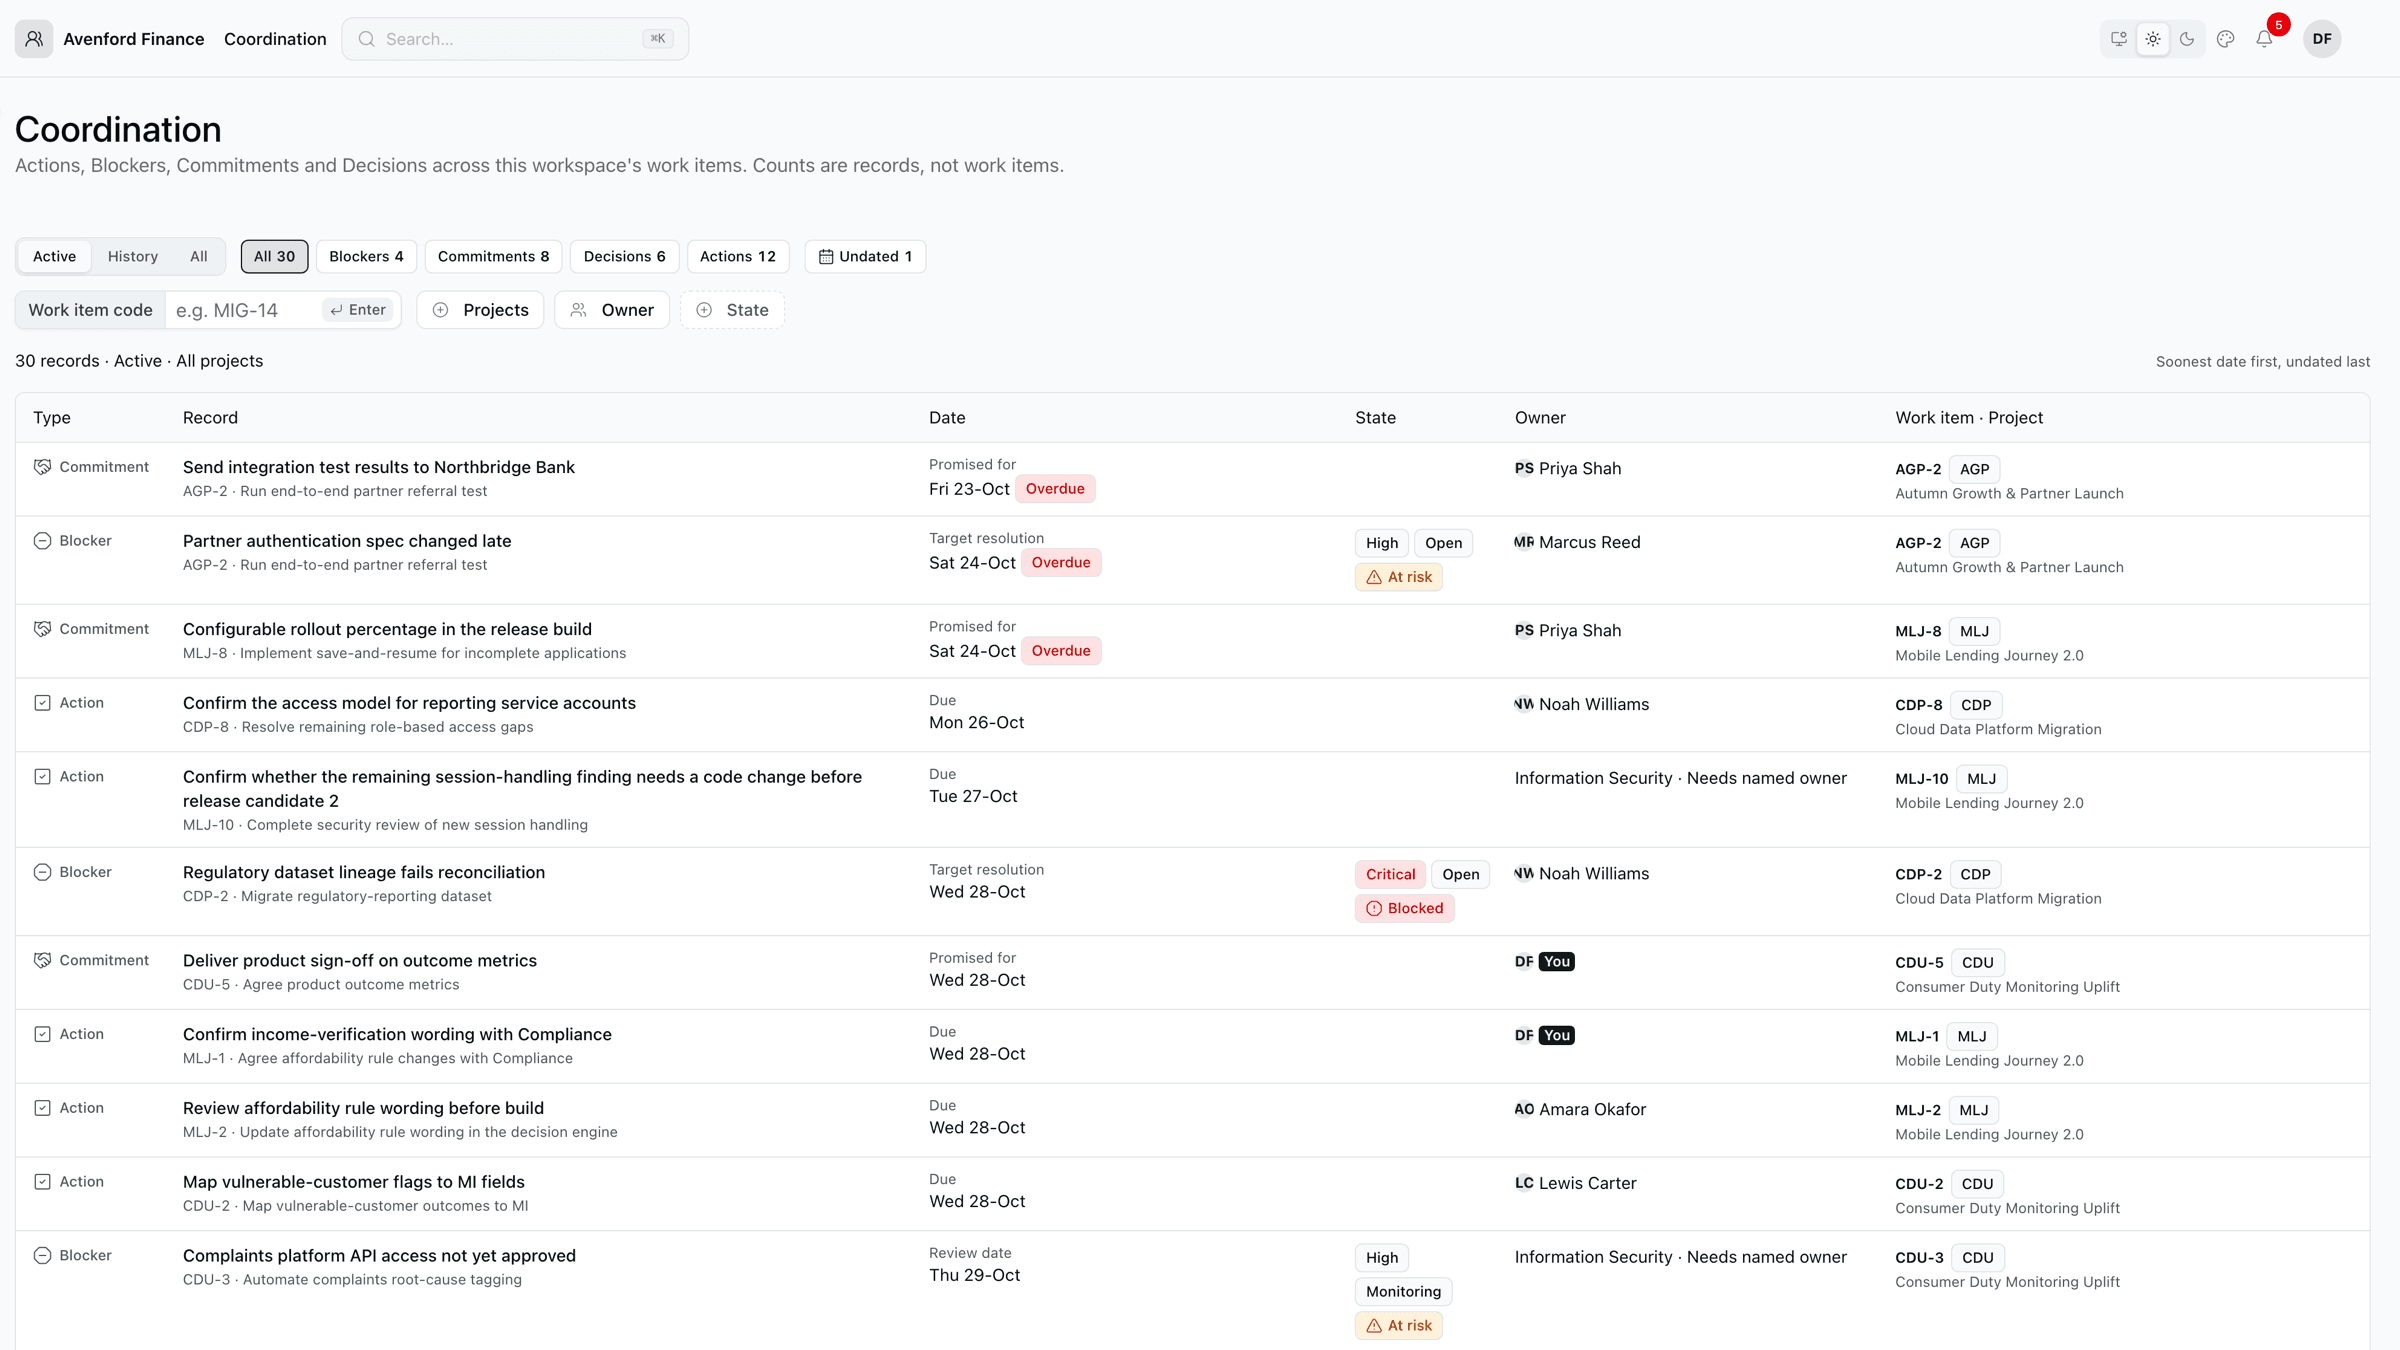
Task: Filter by Blockers 4 tab
Action: (366, 256)
